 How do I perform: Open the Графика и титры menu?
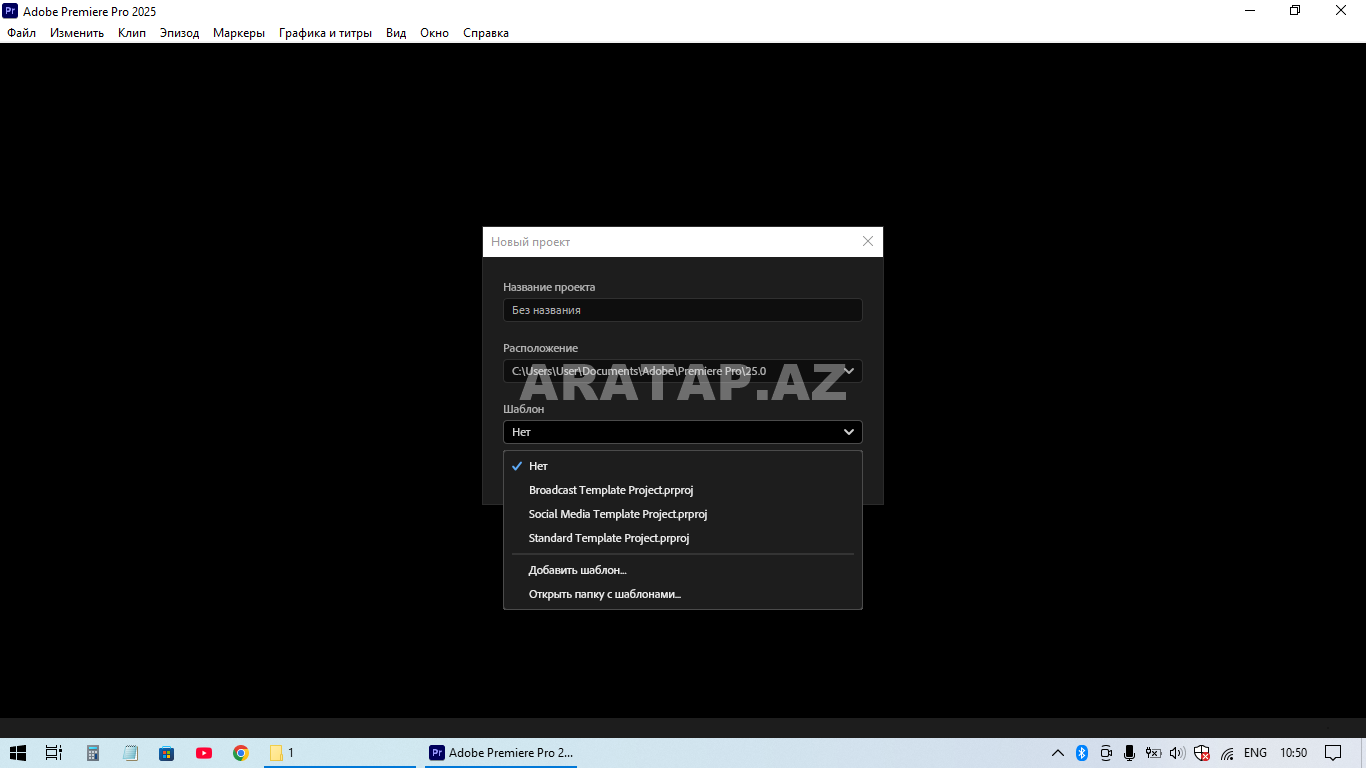tap(325, 33)
